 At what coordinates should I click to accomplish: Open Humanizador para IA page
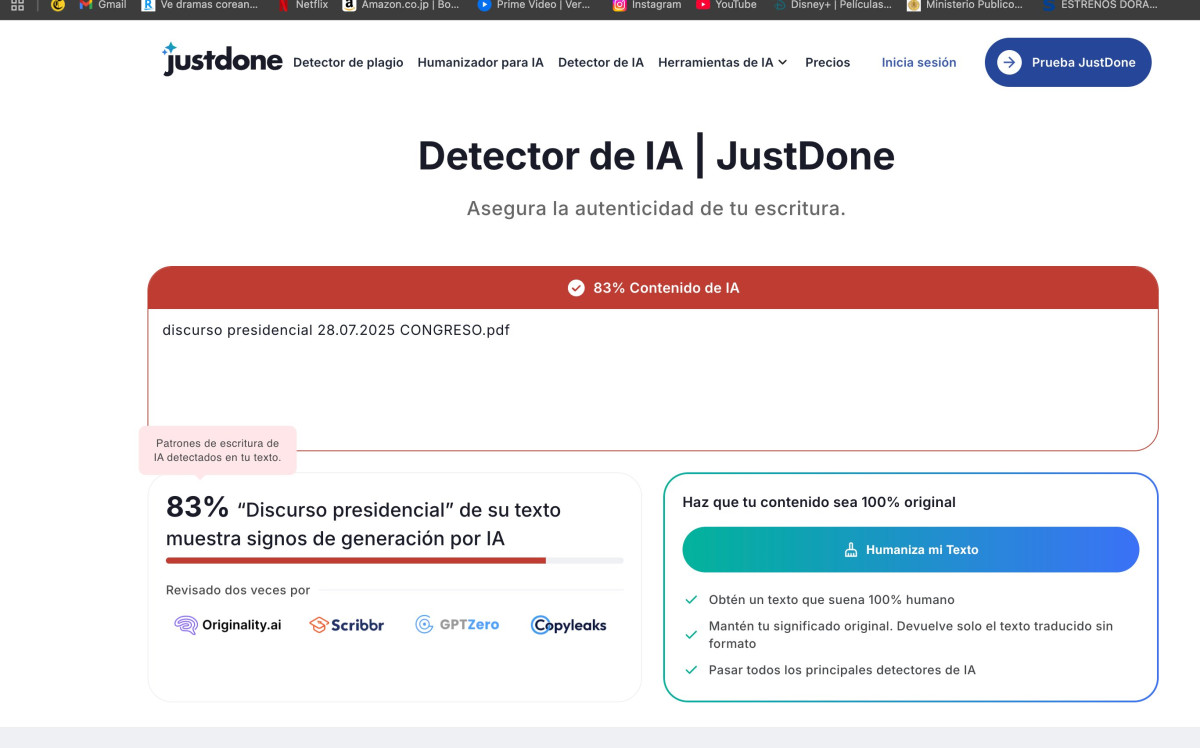point(481,62)
